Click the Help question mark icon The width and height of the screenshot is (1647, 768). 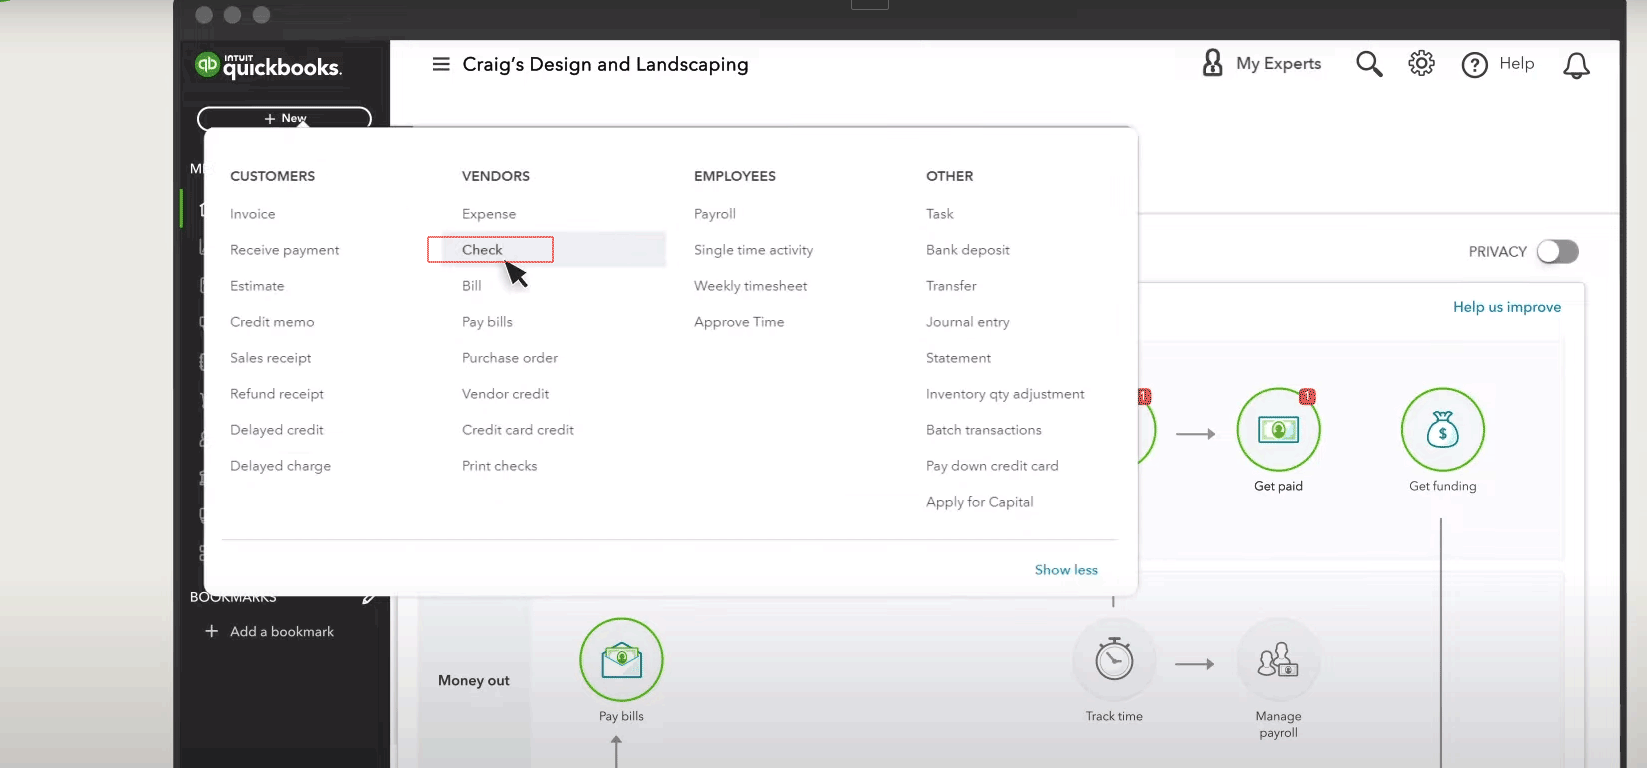point(1474,65)
